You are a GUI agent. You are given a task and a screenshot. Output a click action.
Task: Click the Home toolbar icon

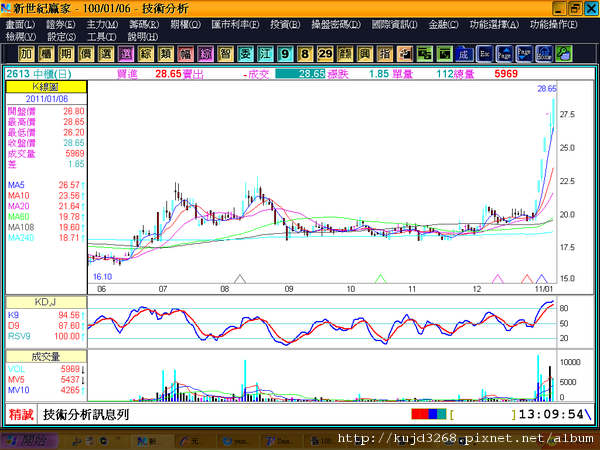point(544,54)
